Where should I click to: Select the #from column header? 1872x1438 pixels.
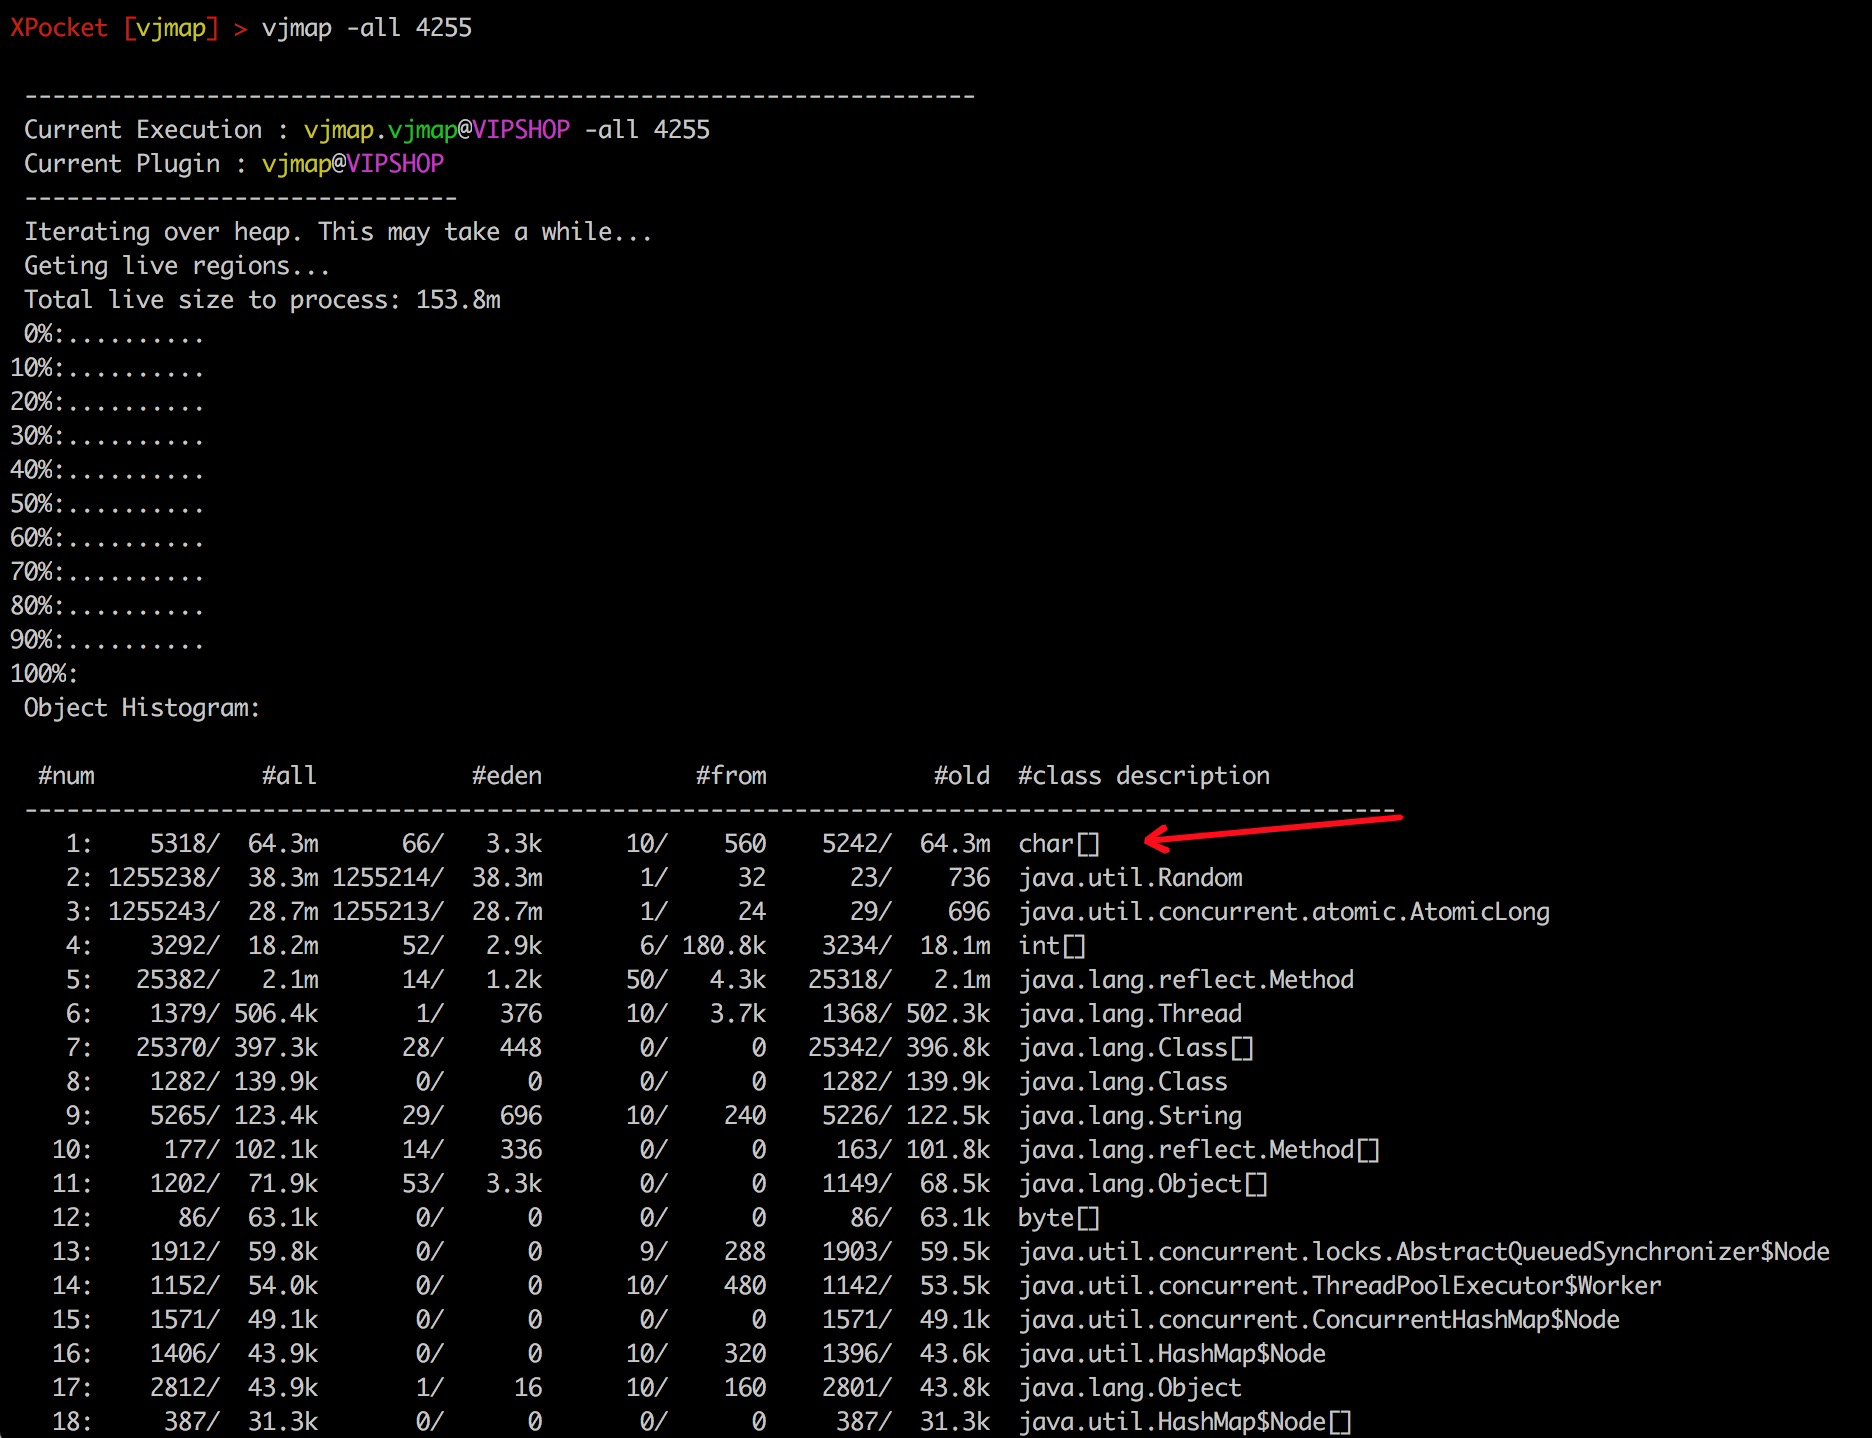click(731, 776)
